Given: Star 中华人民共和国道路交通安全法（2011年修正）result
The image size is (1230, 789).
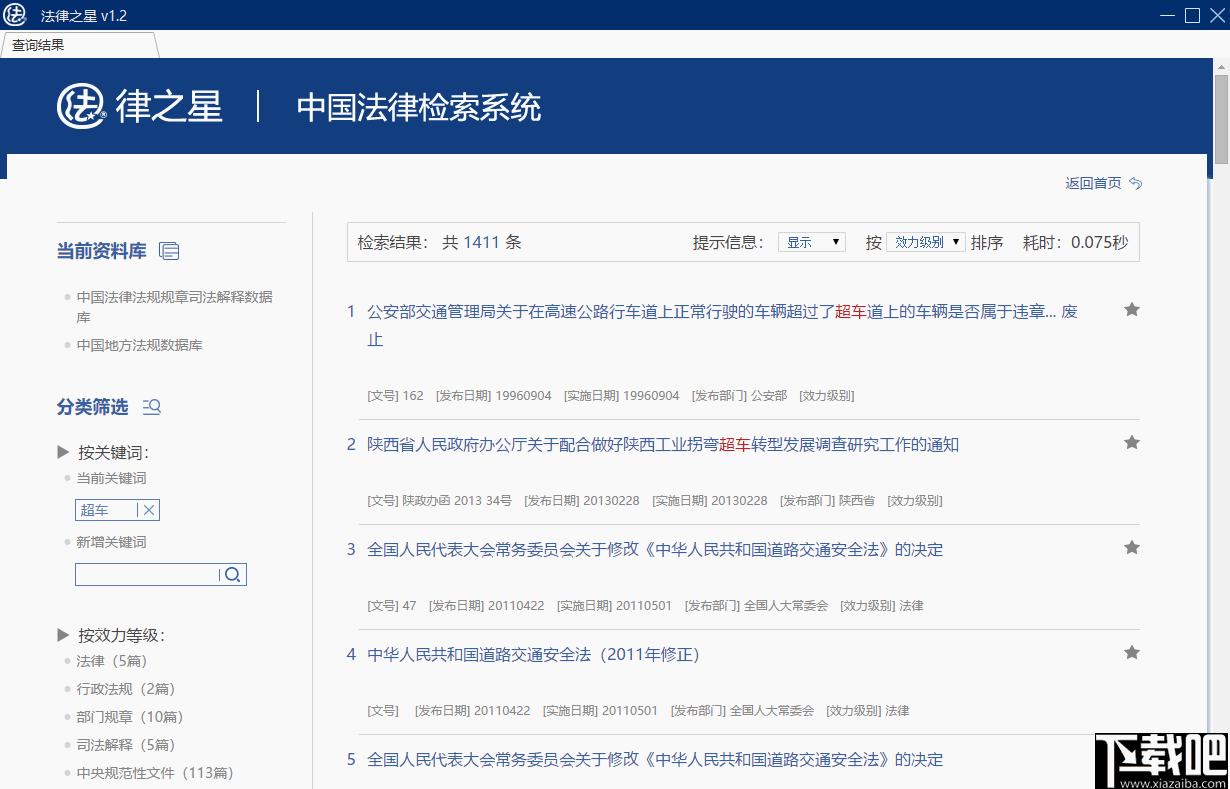Looking at the screenshot, I should tap(1132, 652).
